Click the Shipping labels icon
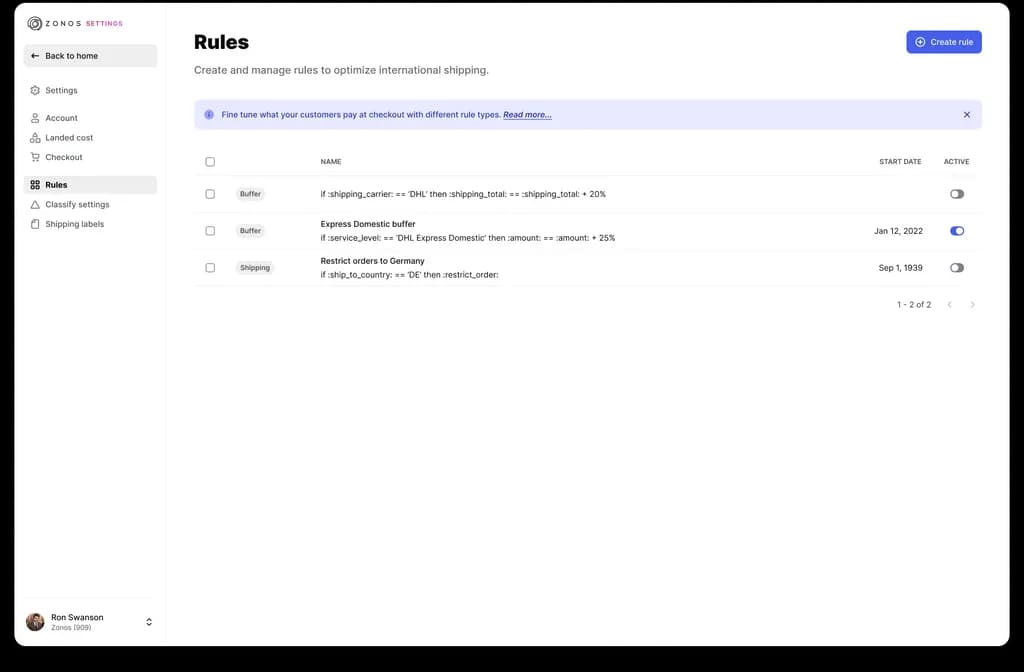Screen dimensions: 1024x672 pos(35,224)
